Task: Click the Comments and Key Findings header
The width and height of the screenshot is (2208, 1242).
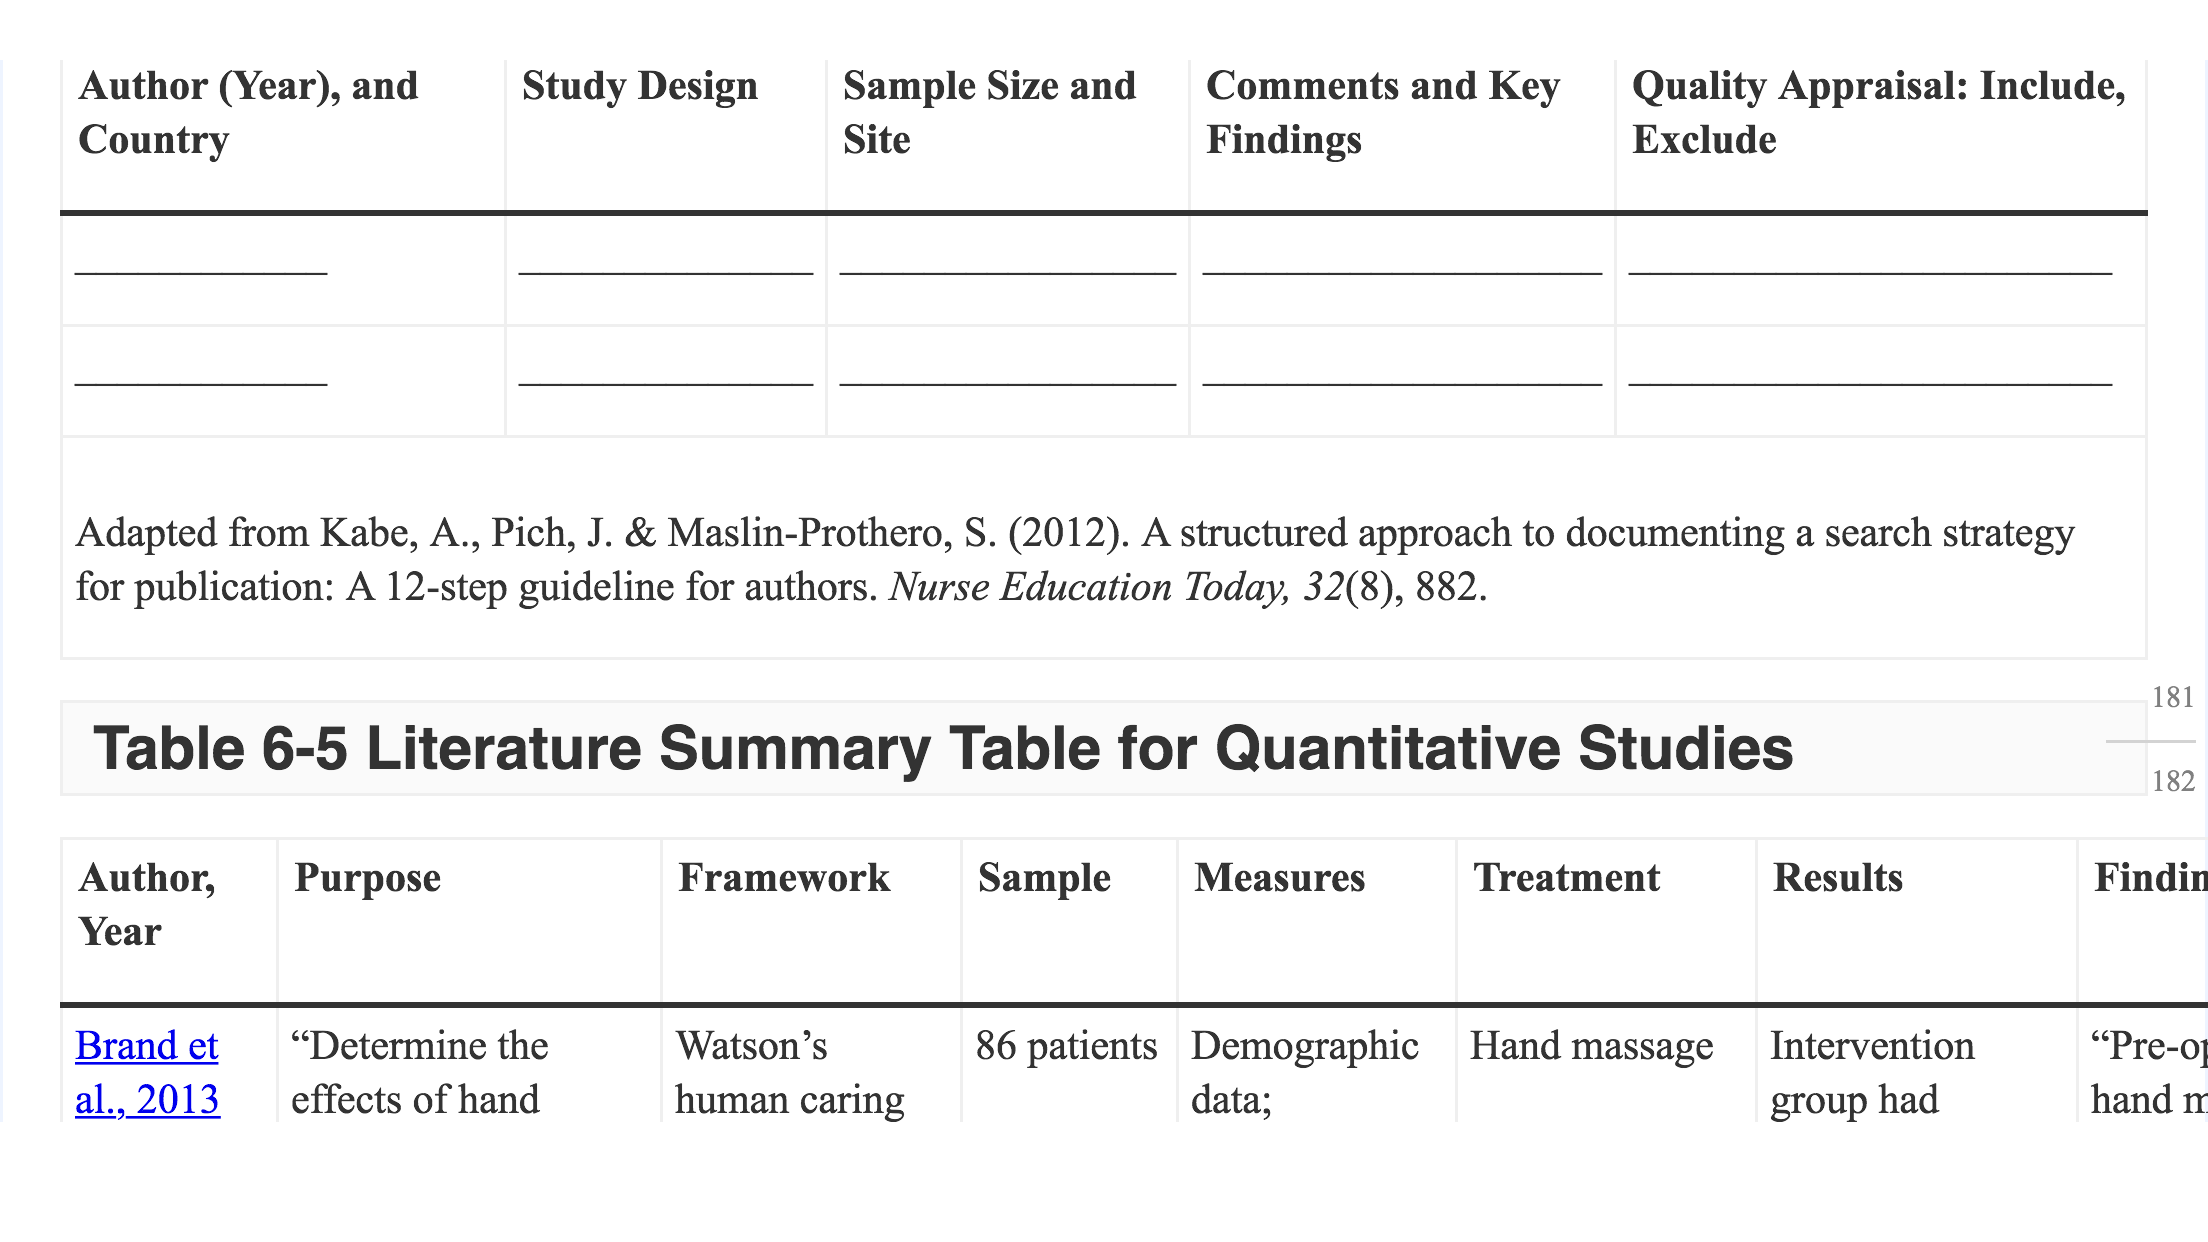Action: (1382, 112)
